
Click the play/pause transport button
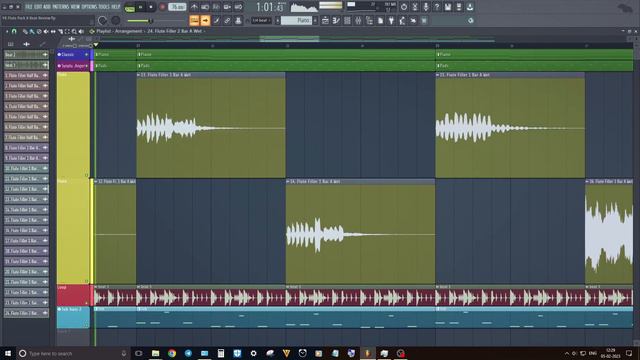[x=141, y=7]
